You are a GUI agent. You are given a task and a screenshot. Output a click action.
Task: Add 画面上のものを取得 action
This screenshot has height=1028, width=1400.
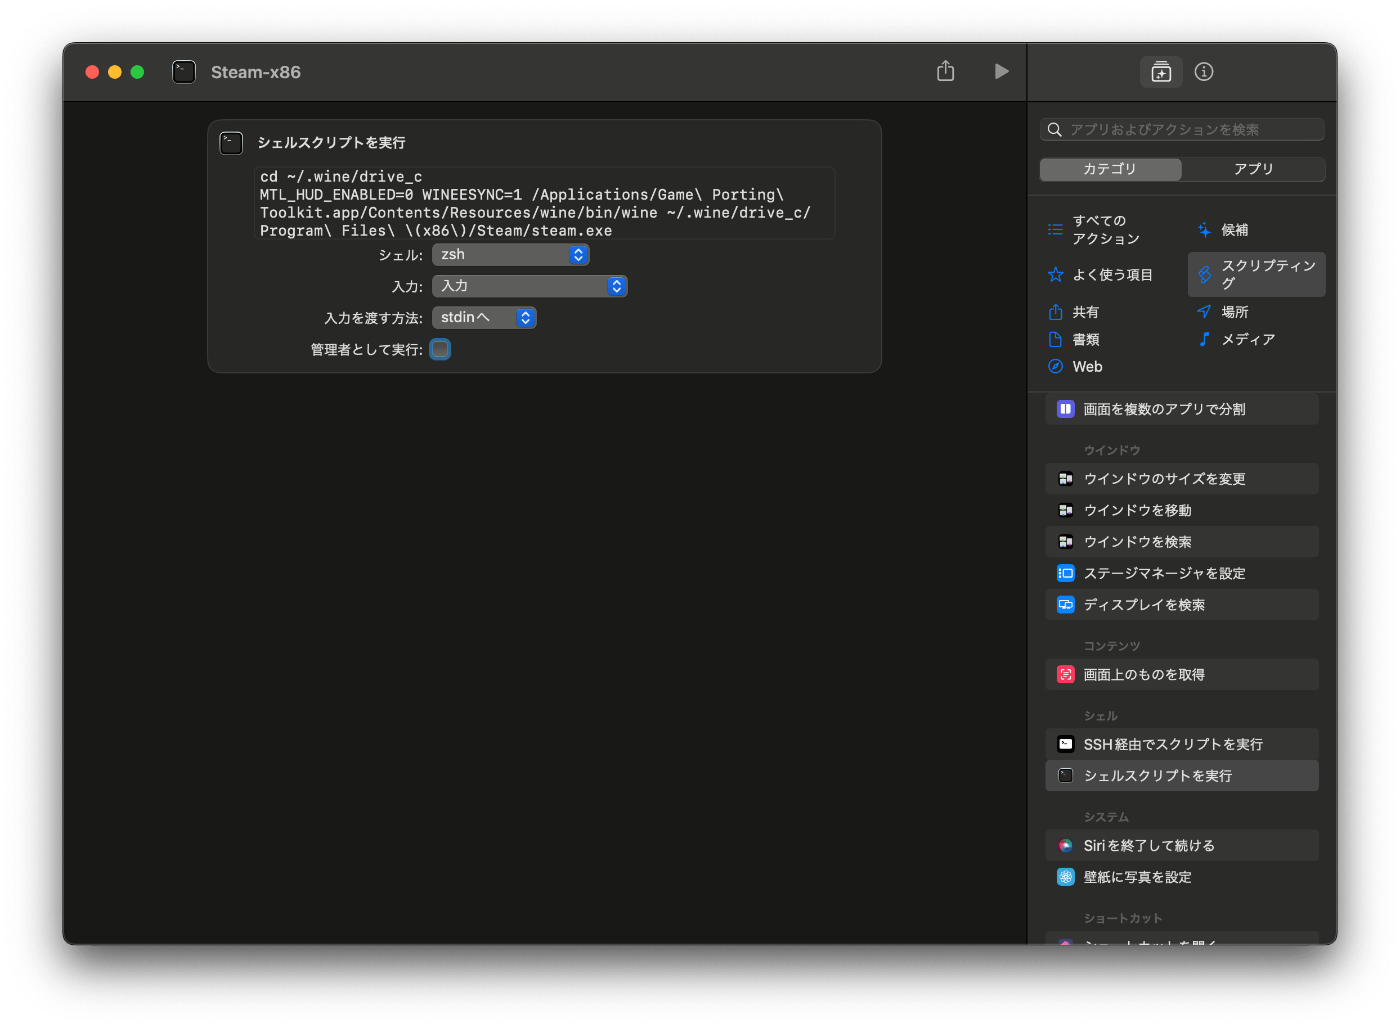[1182, 675]
